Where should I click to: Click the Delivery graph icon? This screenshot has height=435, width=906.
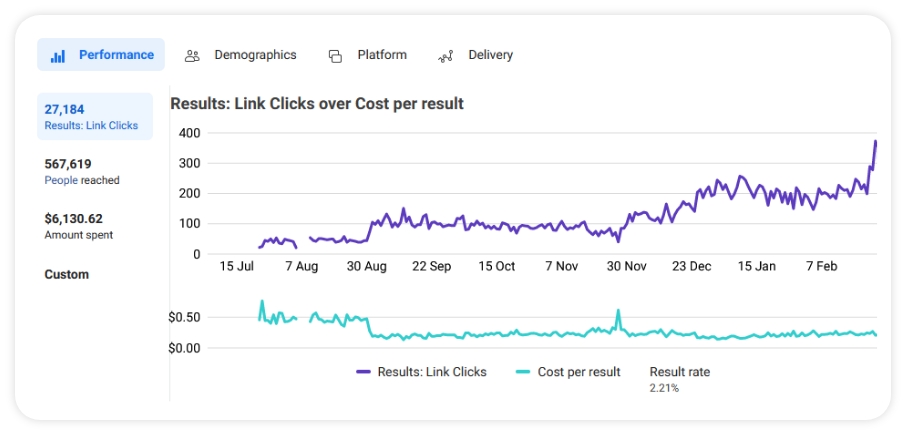(x=446, y=56)
